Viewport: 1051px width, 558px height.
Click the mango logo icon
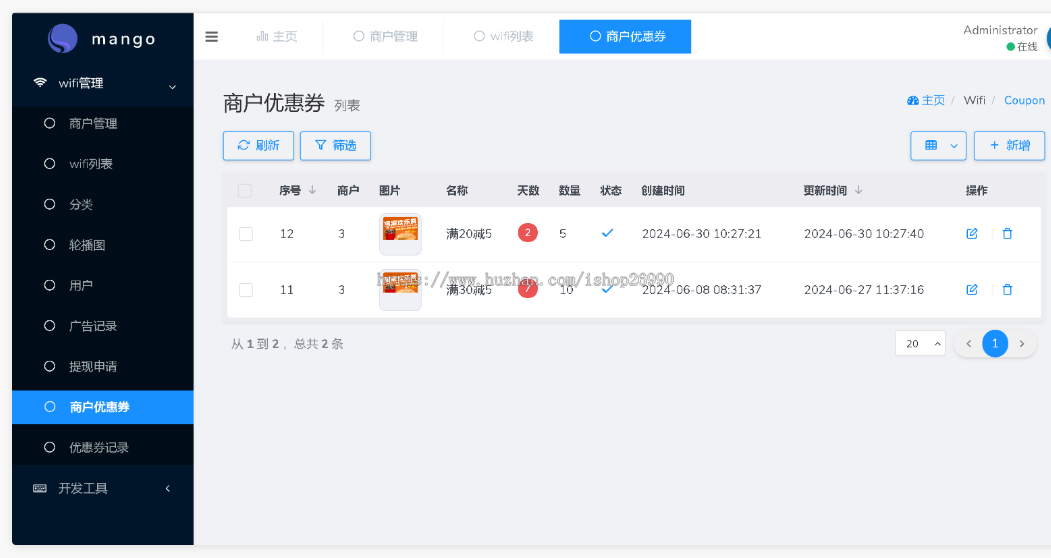63,38
